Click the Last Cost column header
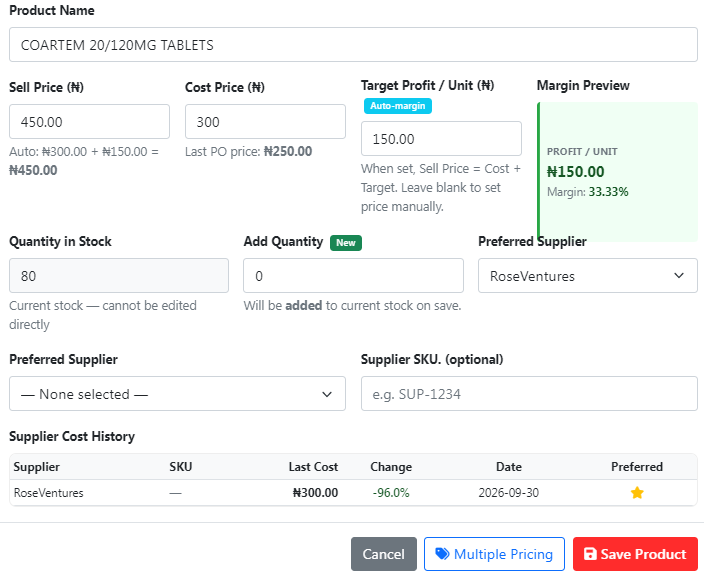Viewport: 704px width, 574px height. pos(313,467)
